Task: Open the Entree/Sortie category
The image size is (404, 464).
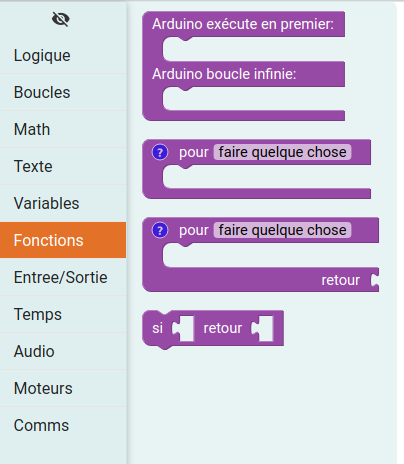Action: (63, 277)
